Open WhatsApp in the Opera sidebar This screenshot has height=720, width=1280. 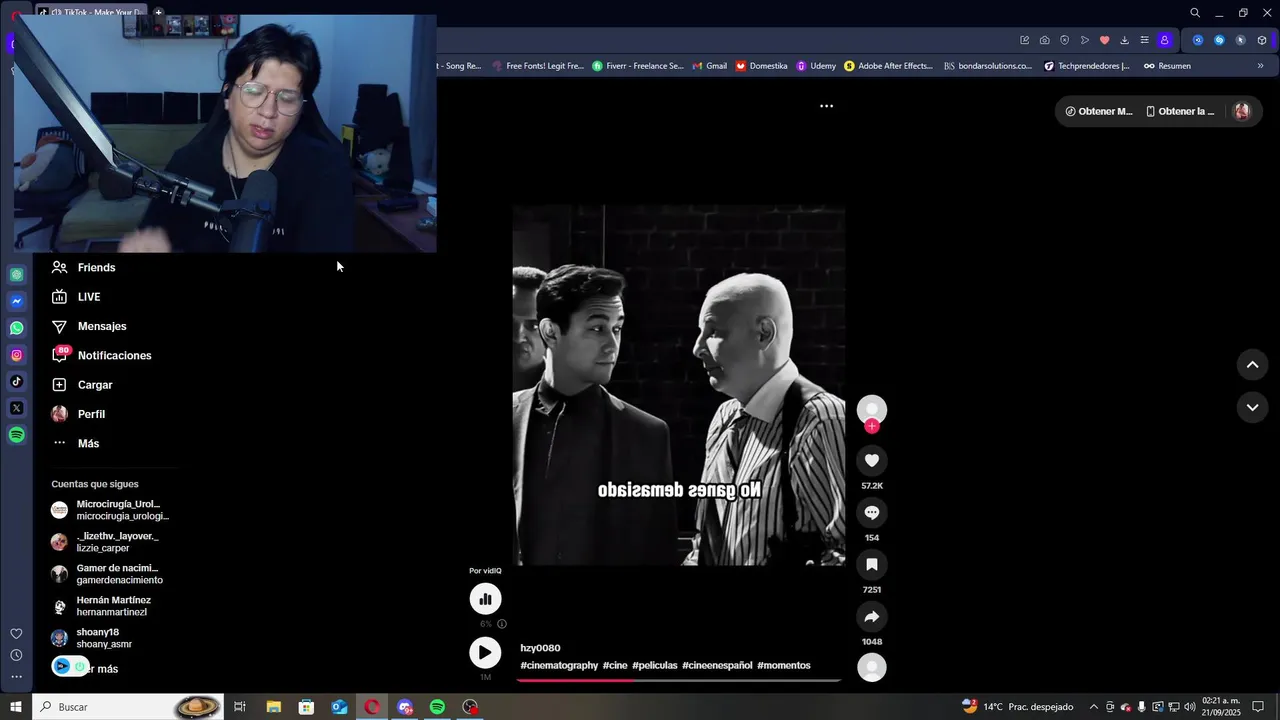[x=17, y=328]
